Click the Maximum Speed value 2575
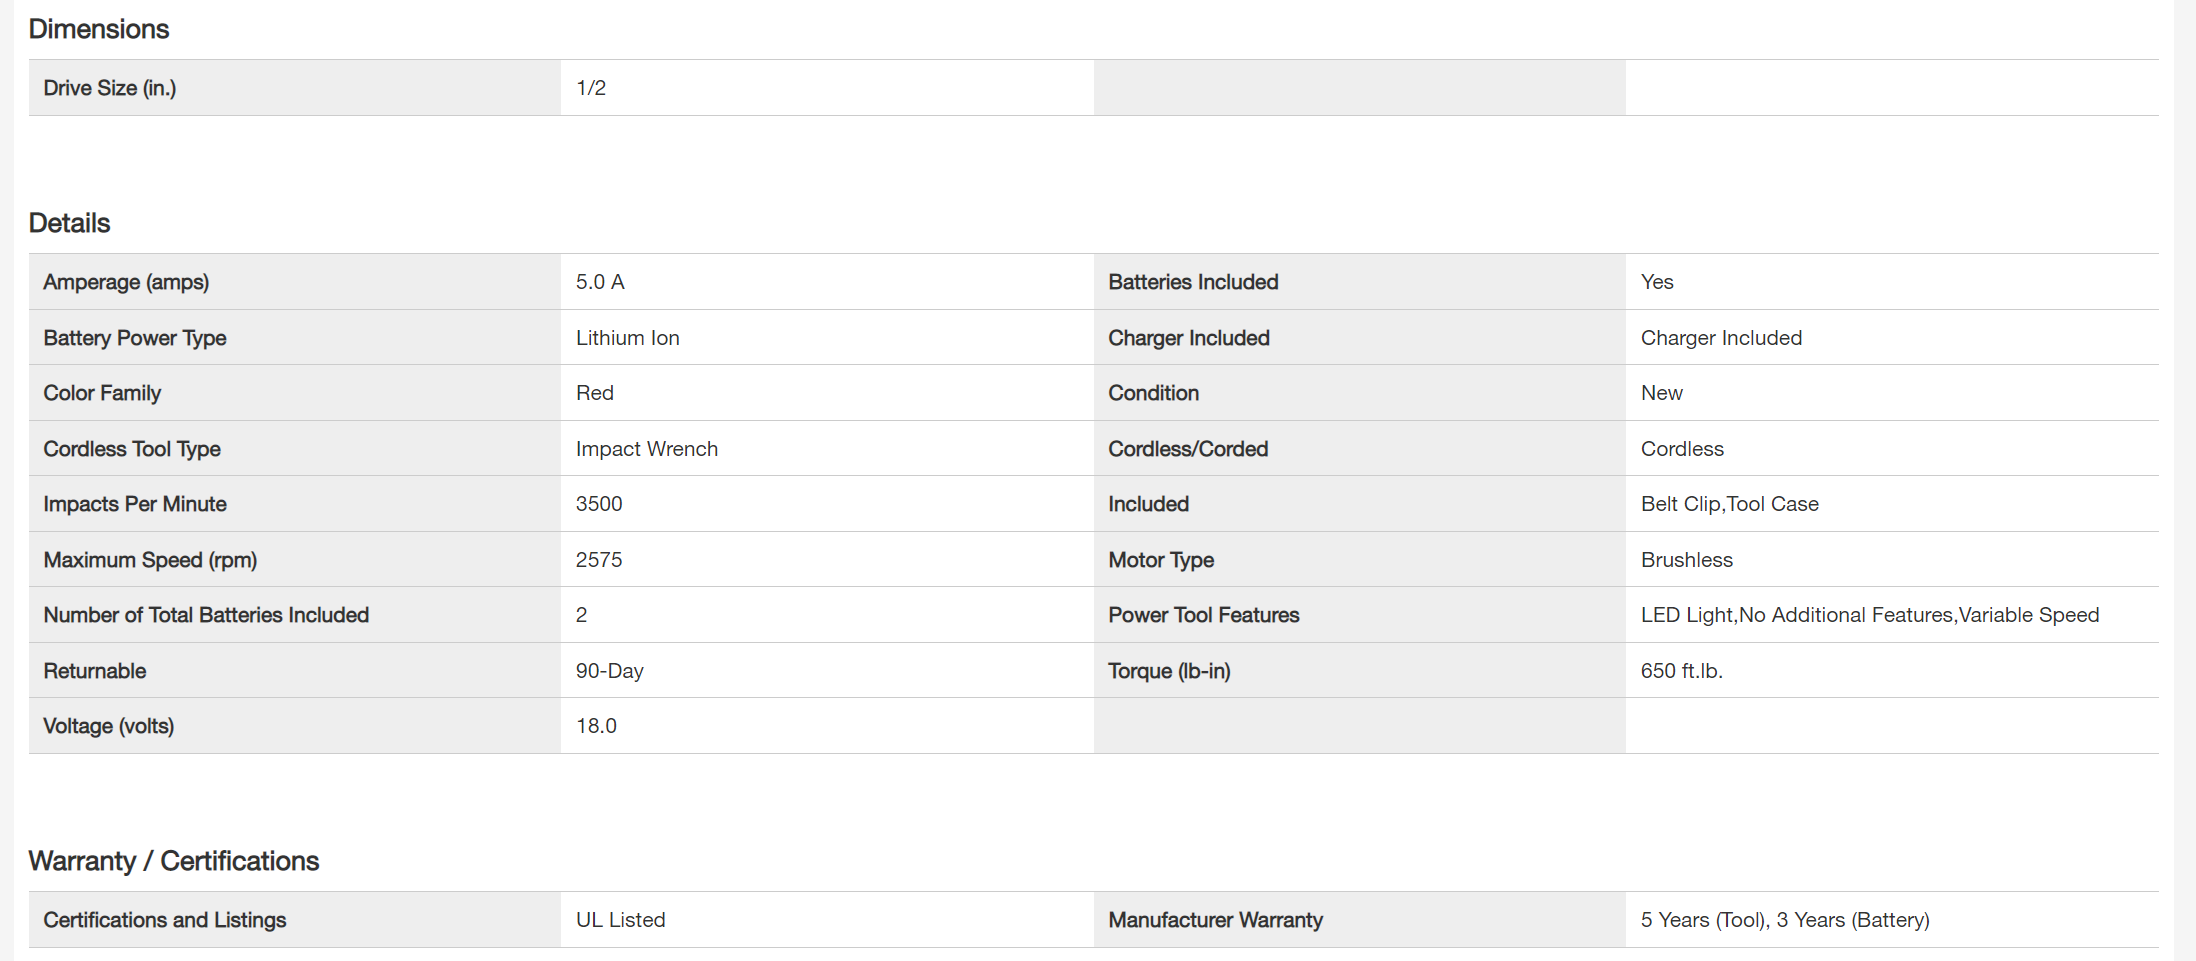2196x961 pixels. coord(598,560)
